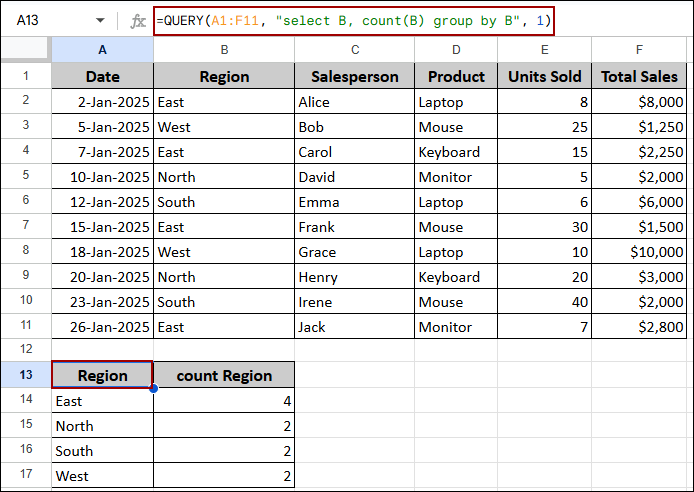Select the $8,000 total sales cell
Image resolution: width=694 pixels, height=492 pixels.
click(x=639, y=102)
